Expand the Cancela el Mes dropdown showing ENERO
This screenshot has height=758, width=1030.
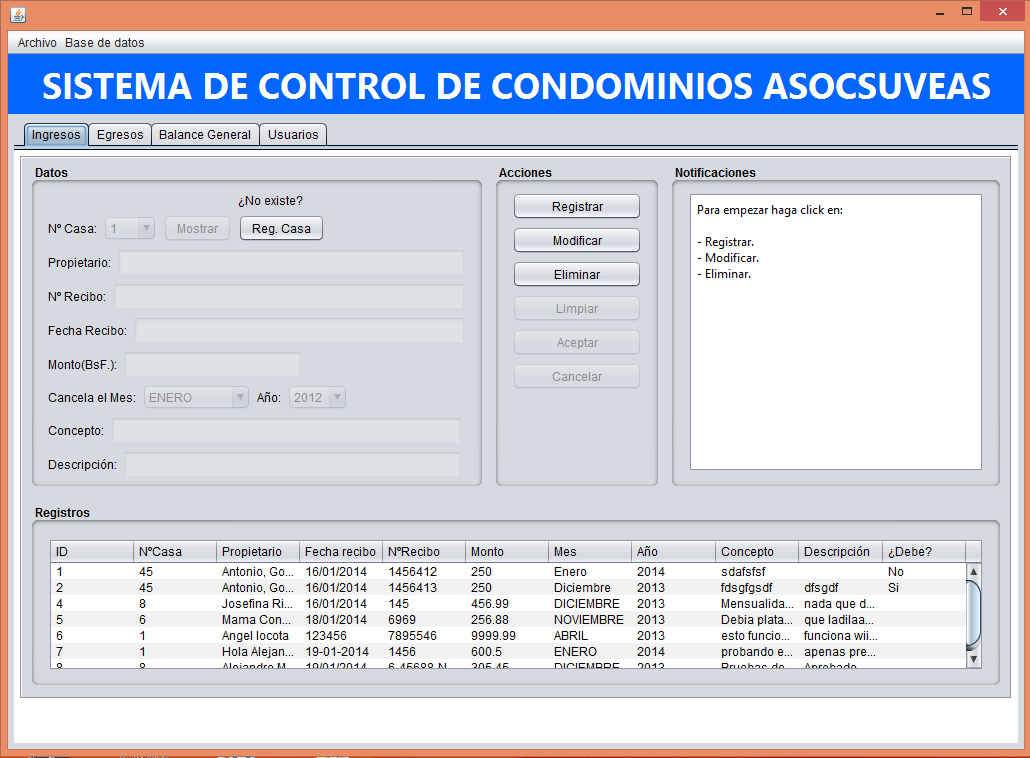coord(196,397)
